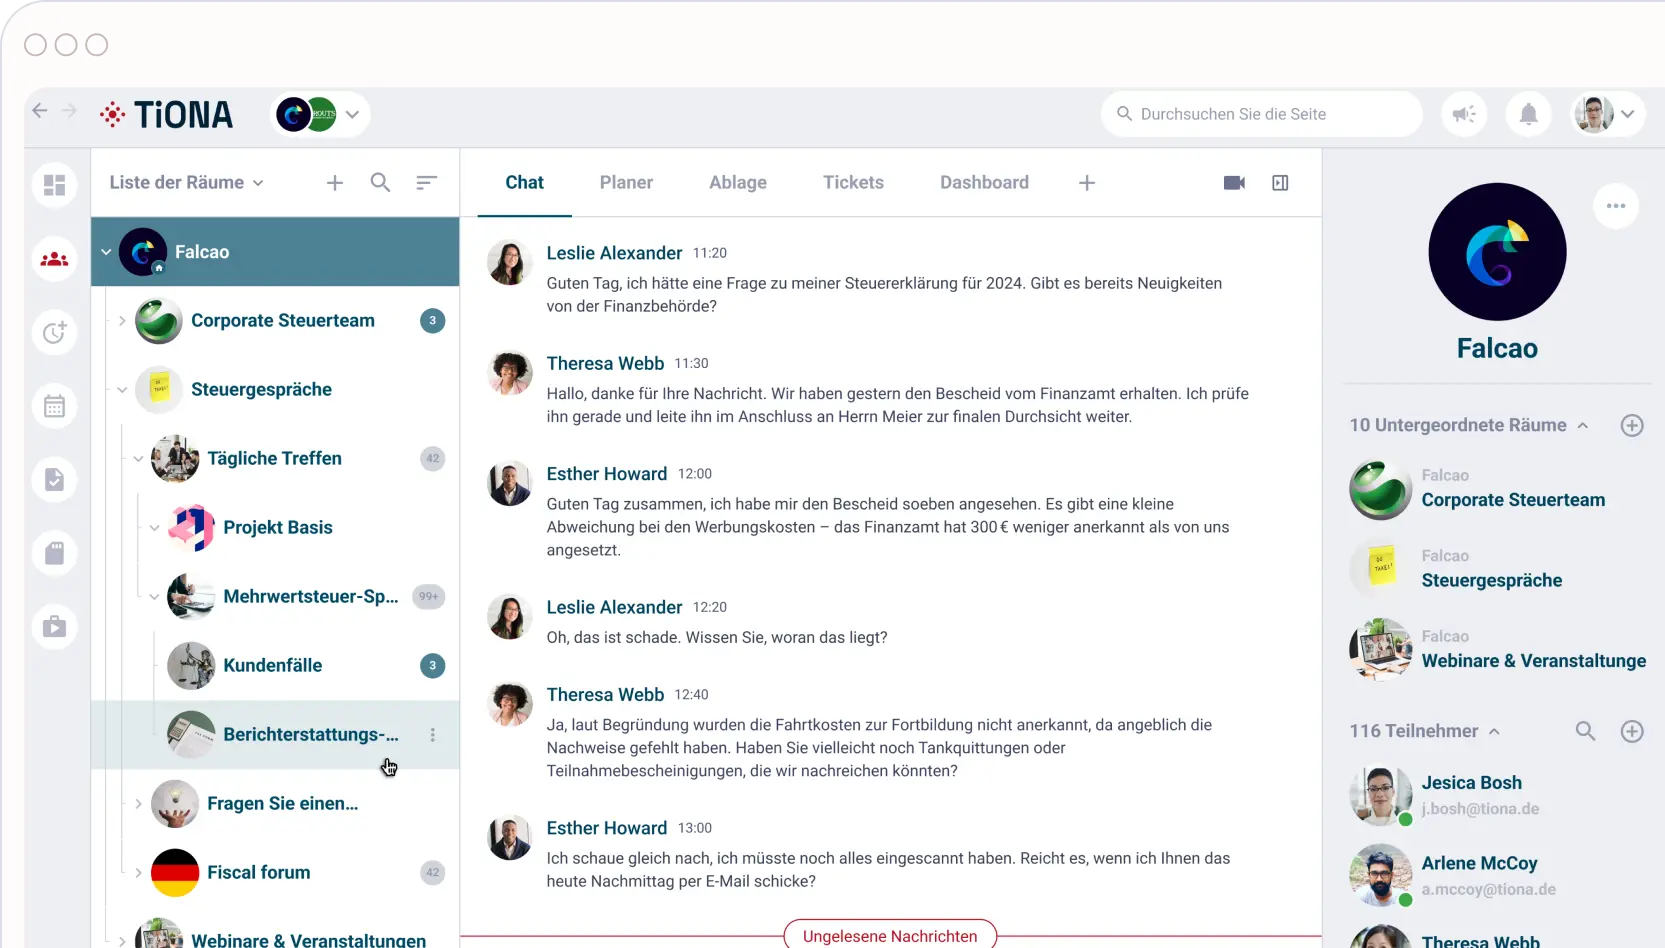Collapse Mehrwertsteuer-Sp... room
Viewport: 1665px width, 948px height.
coord(154,597)
